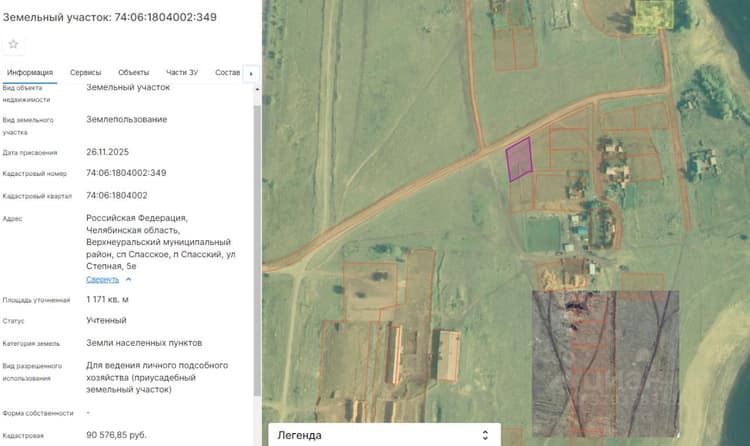Image resolution: width=750 pixels, height=446 pixels.
Task: Toggle the Легенда panel with its chevrons
Action: [485, 435]
